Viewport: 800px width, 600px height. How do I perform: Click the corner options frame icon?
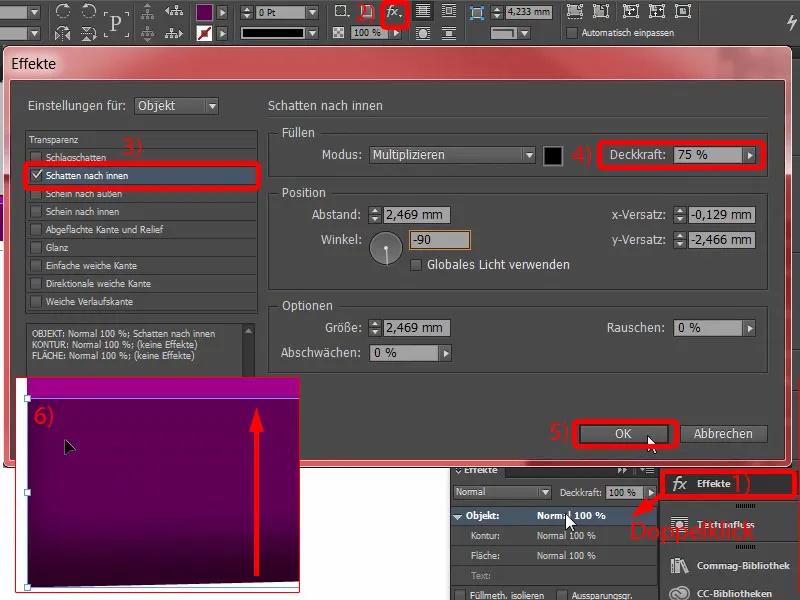point(477,12)
